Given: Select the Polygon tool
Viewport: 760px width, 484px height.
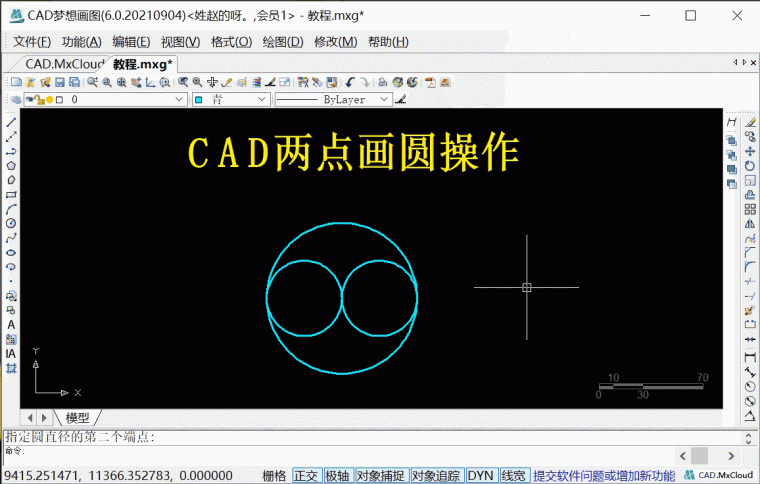Looking at the screenshot, I should click(x=11, y=166).
